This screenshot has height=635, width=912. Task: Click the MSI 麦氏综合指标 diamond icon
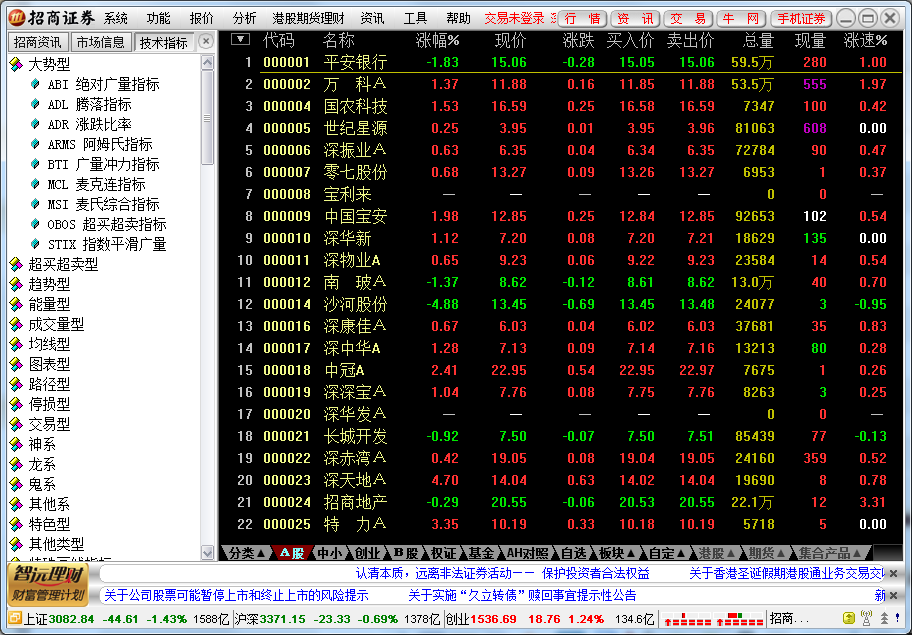[35, 204]
